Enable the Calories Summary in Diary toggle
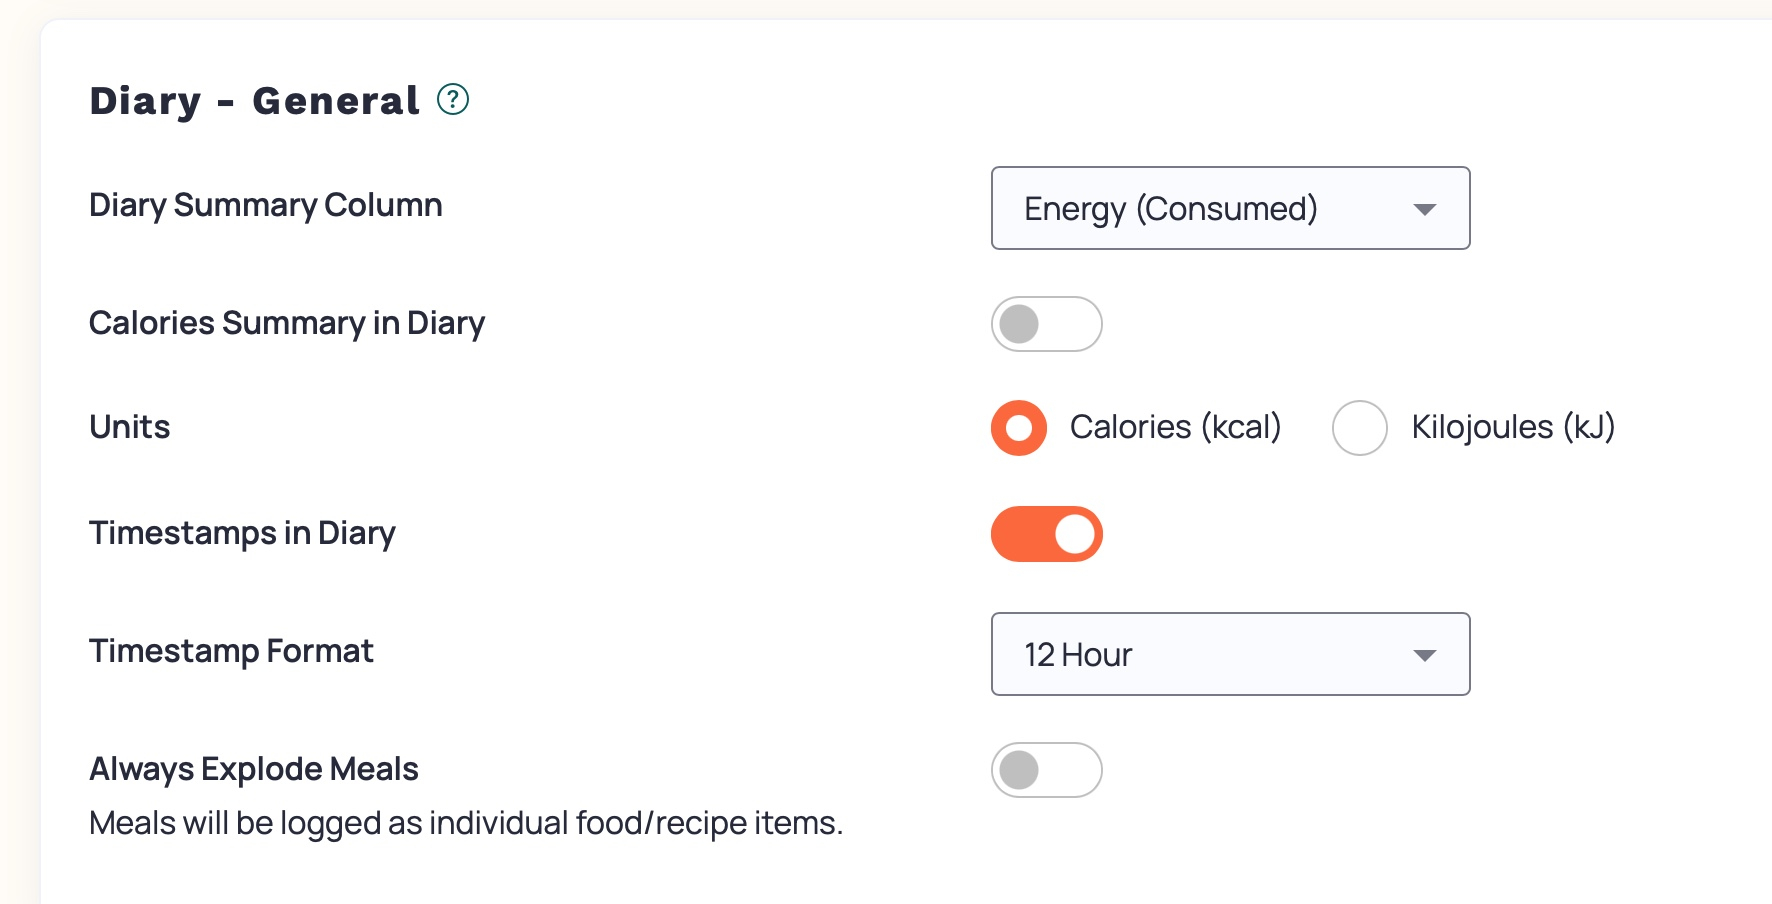 tap(1046, 324)
